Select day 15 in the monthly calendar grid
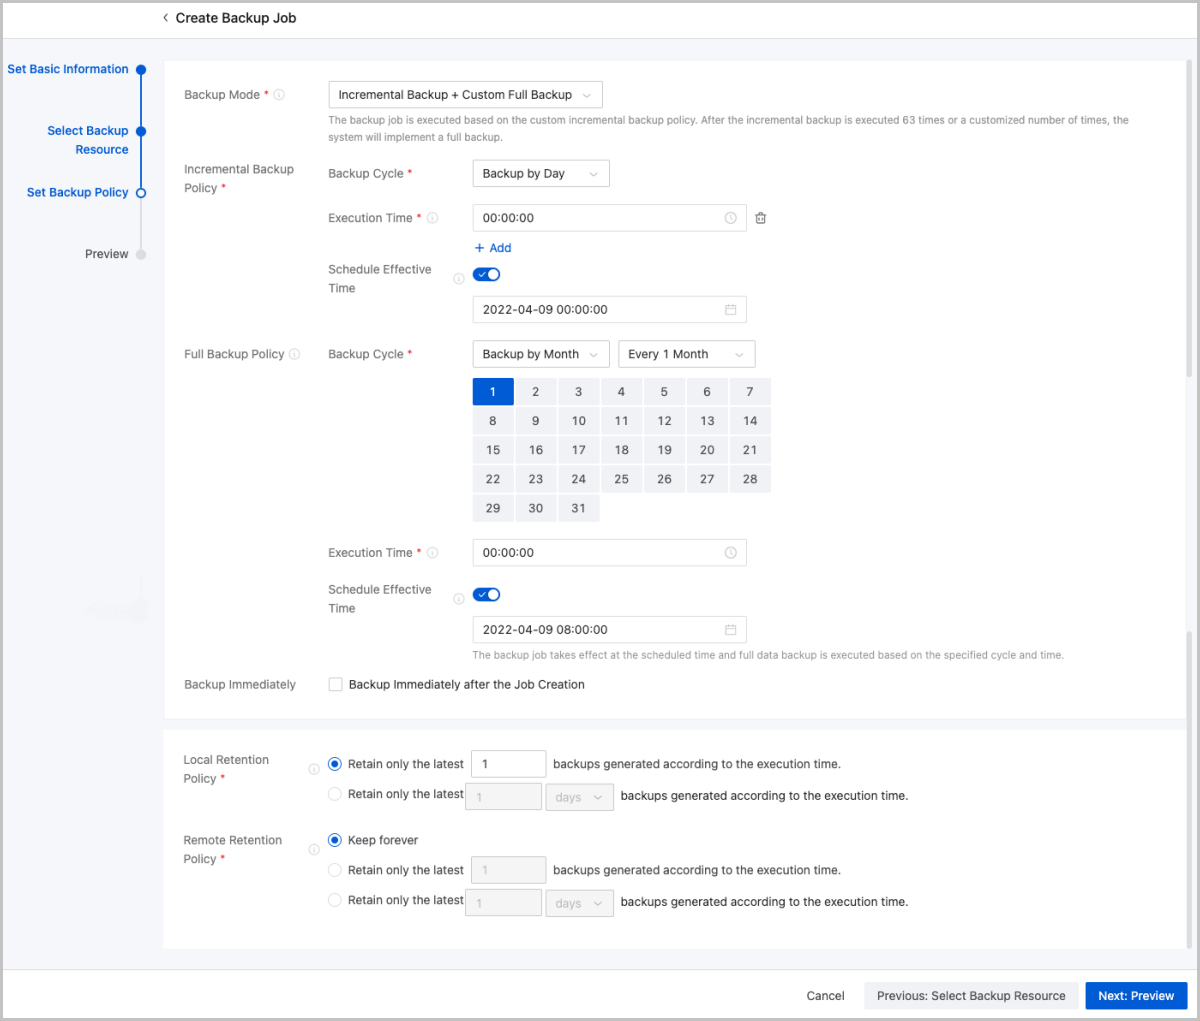The image size is (1200, 1021). pos(493,450)
